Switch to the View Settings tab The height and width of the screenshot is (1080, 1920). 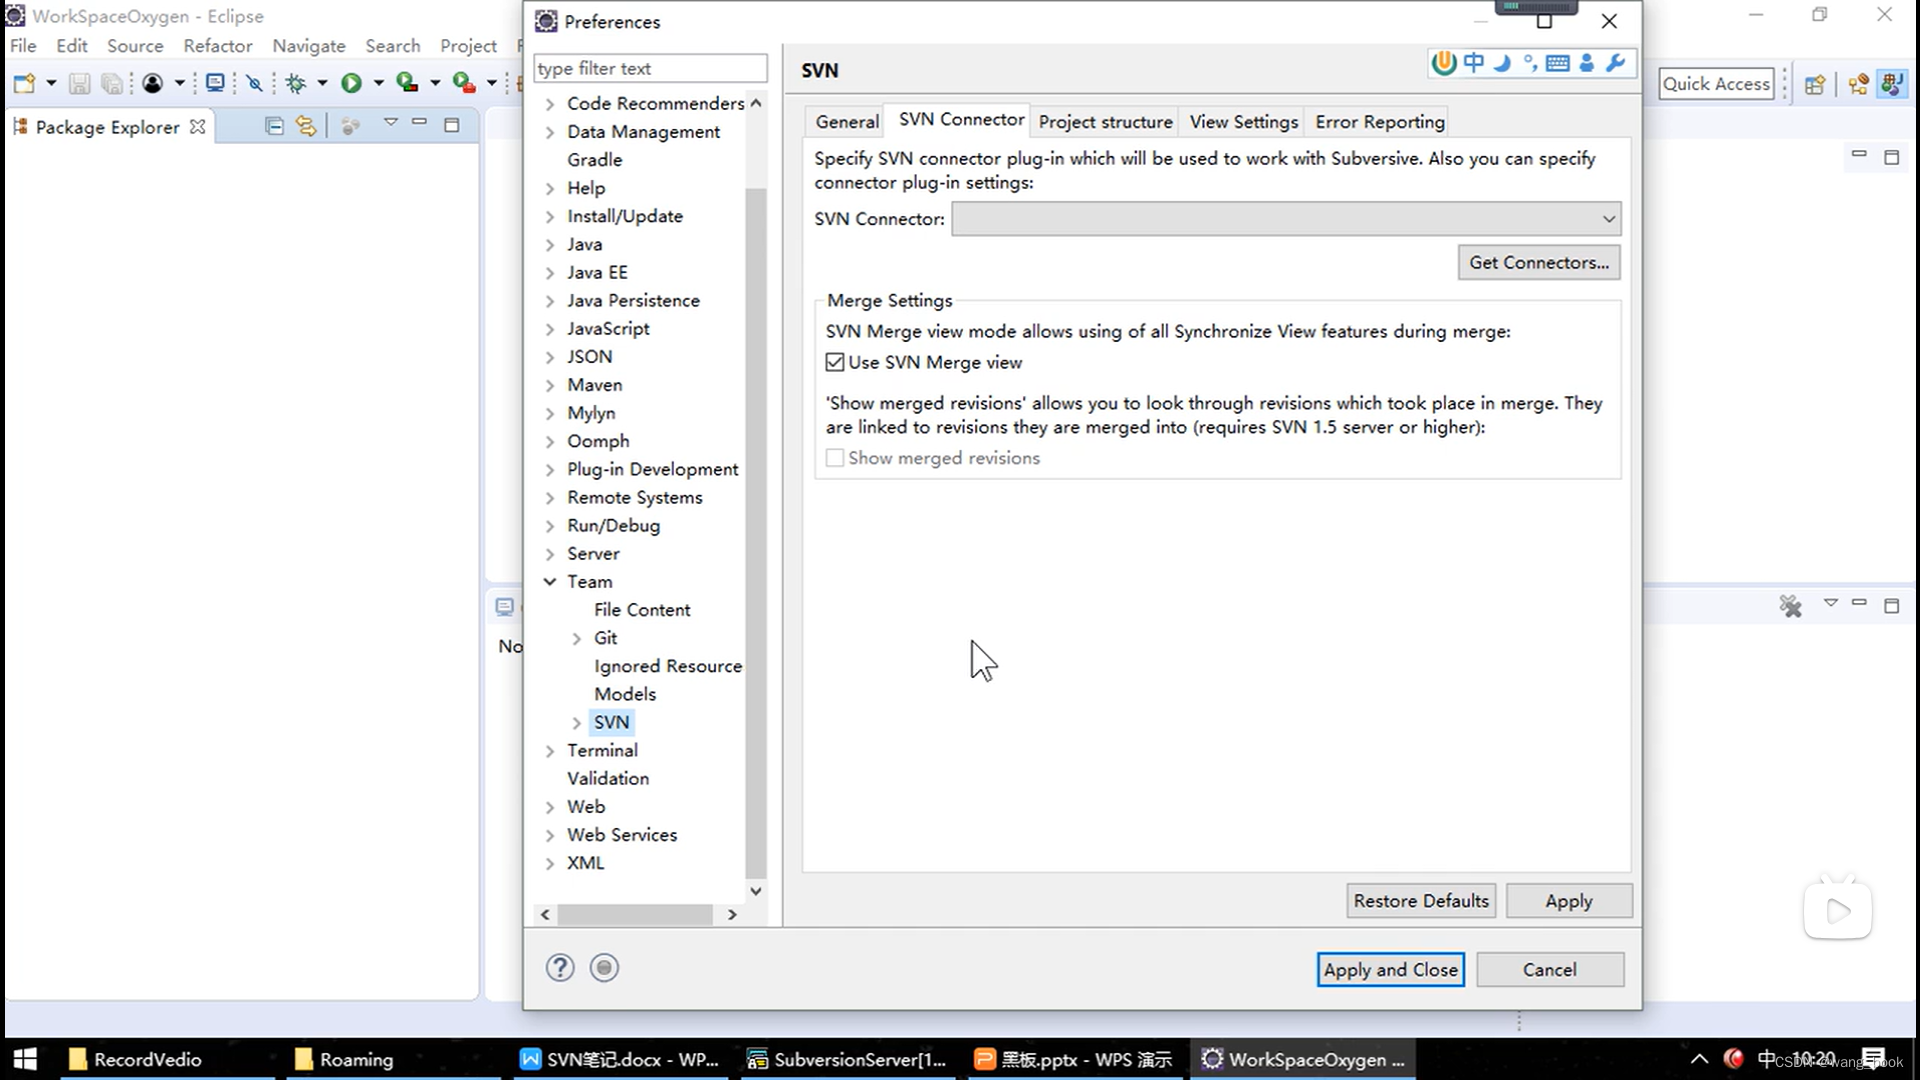(x=1243, y=121)
